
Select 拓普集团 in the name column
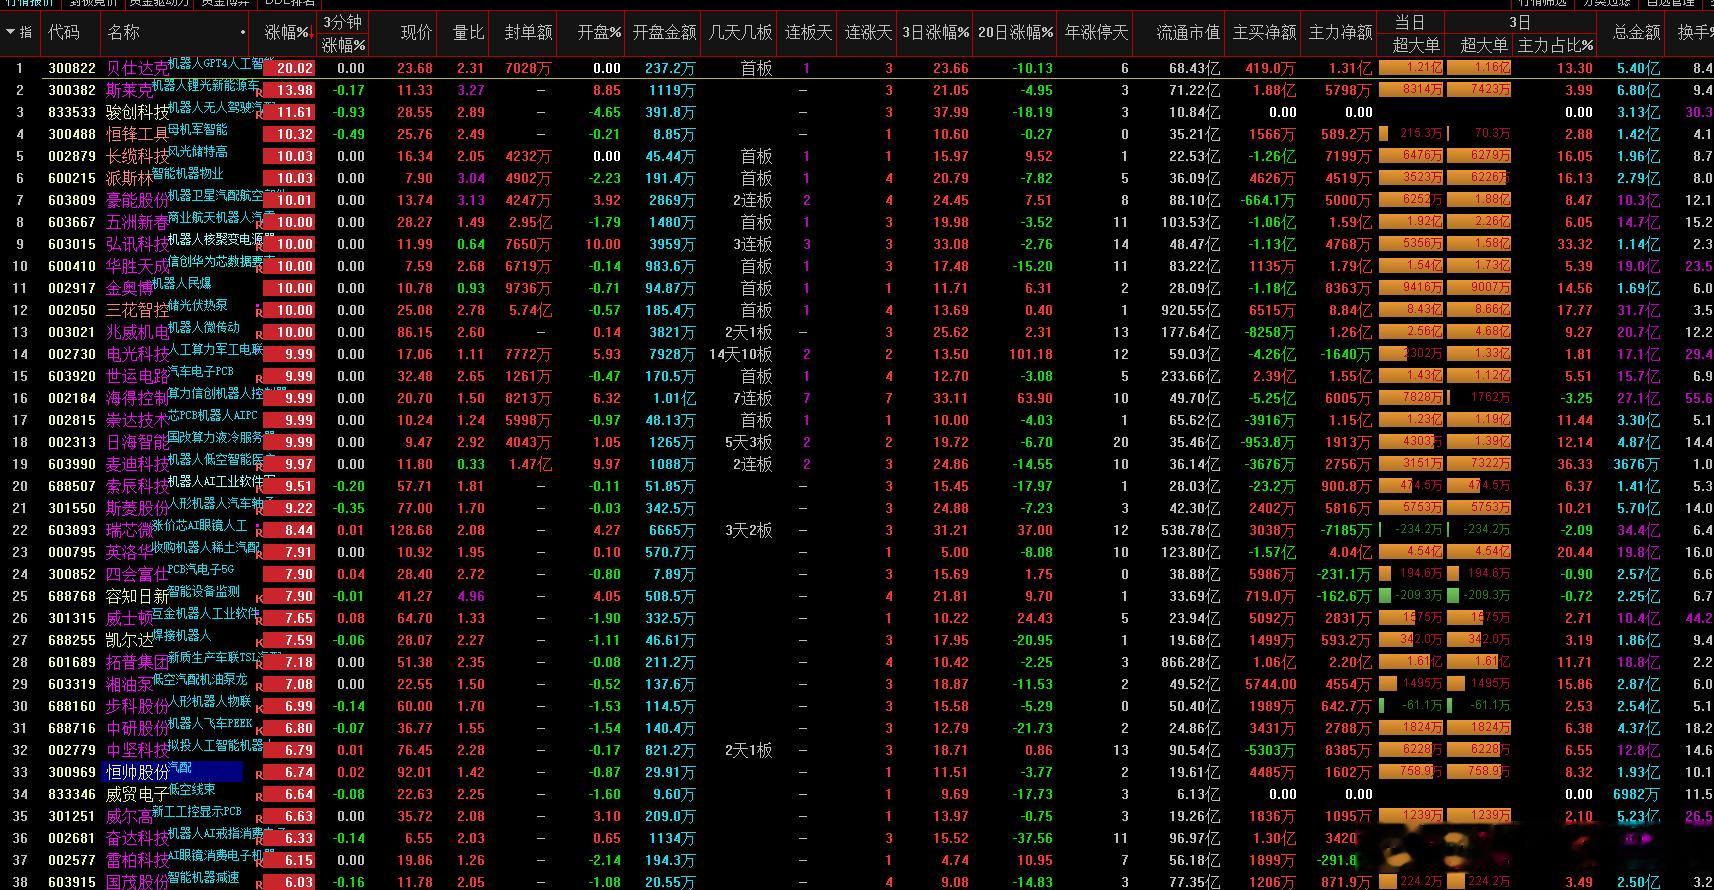pyautogui.click(x=137, y=662)
